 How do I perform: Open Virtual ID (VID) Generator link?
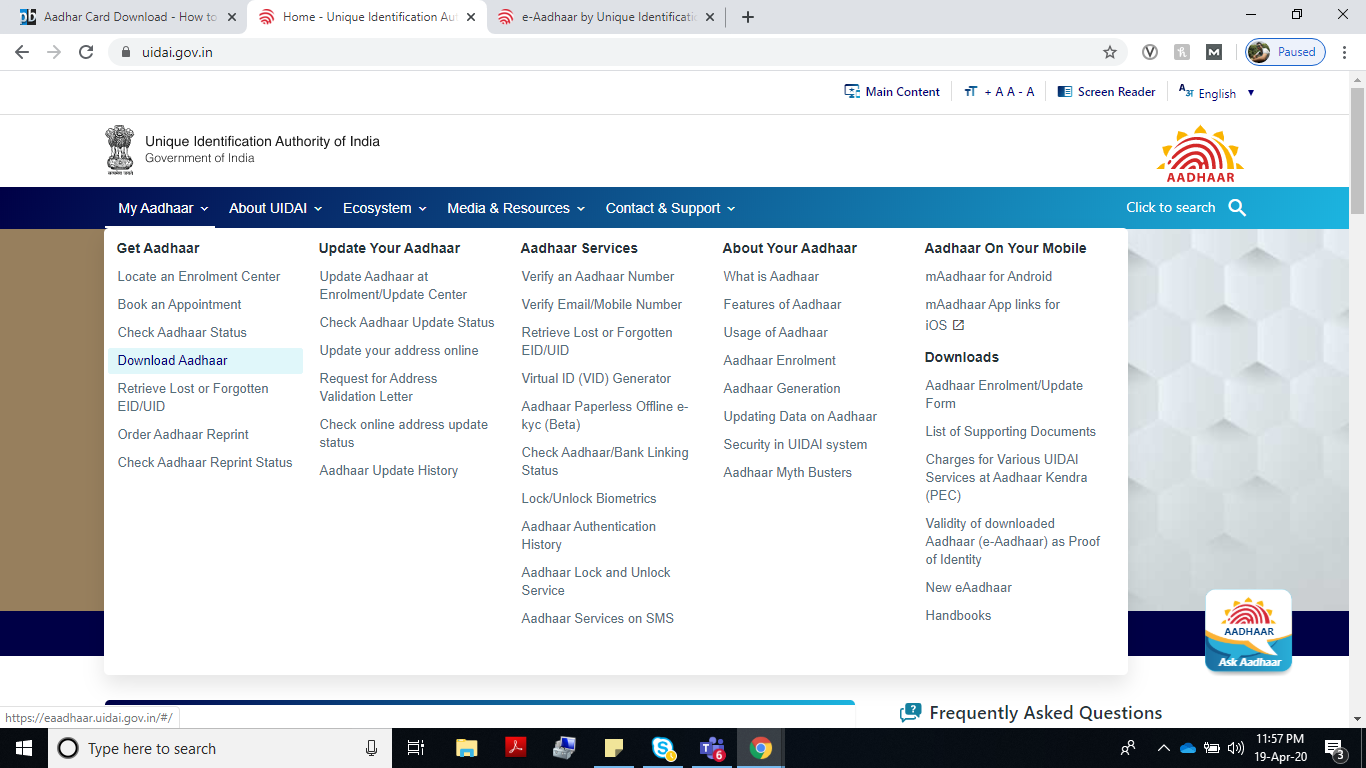pyautogui.click(x=596, y=378)
